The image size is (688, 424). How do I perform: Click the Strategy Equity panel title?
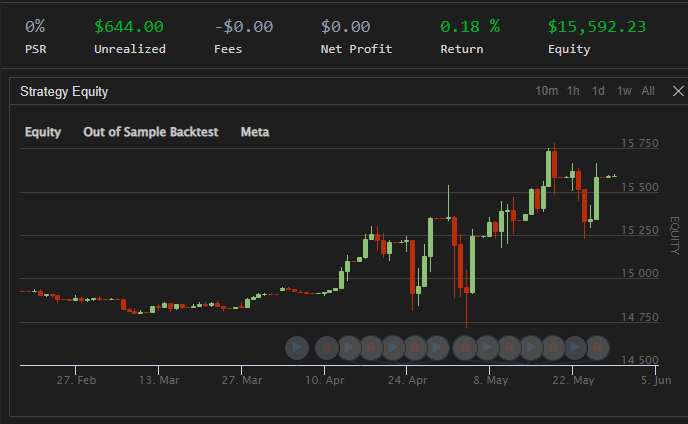[x=64, y=91]
